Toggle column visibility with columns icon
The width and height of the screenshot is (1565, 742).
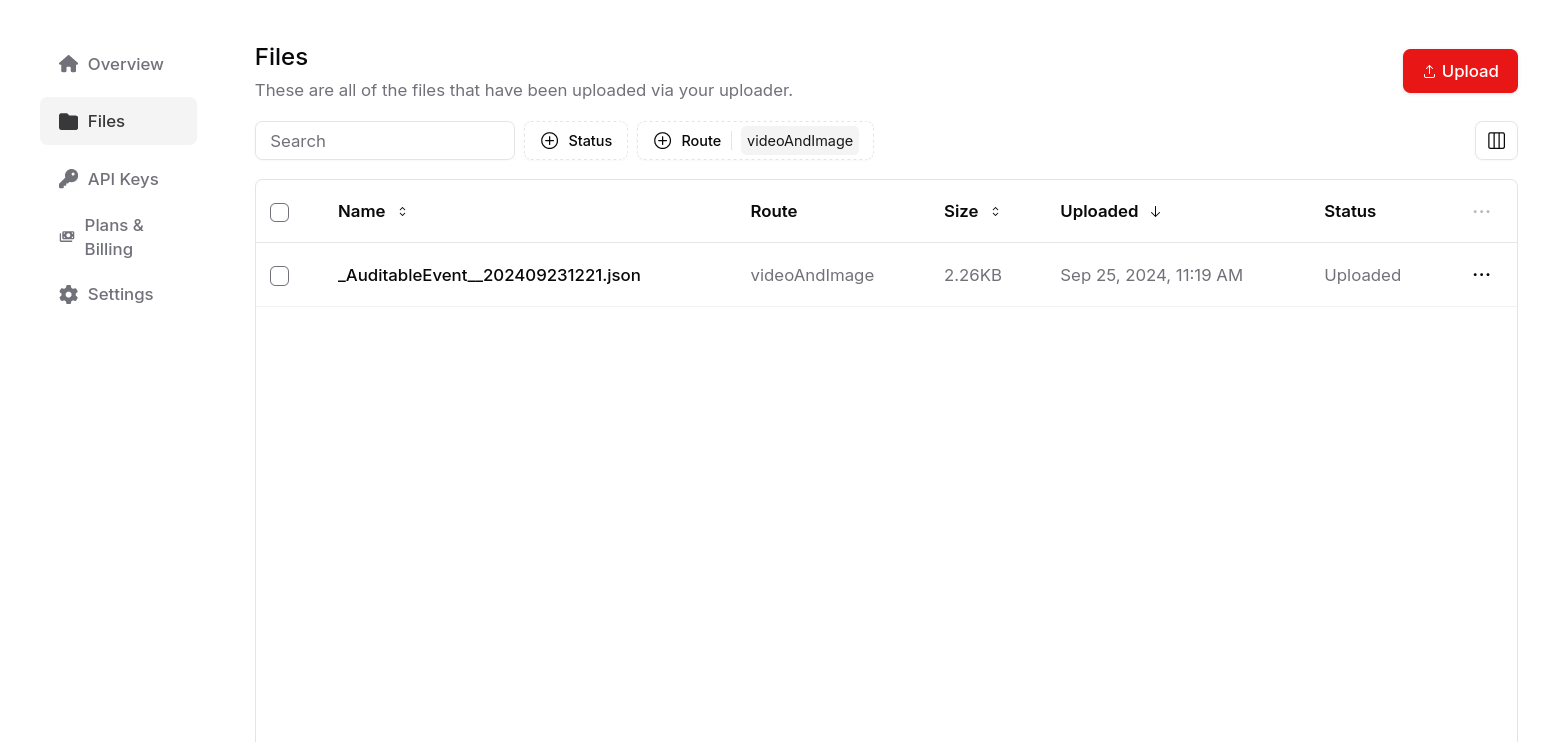pyautogui.click(x=1496, y=141)
